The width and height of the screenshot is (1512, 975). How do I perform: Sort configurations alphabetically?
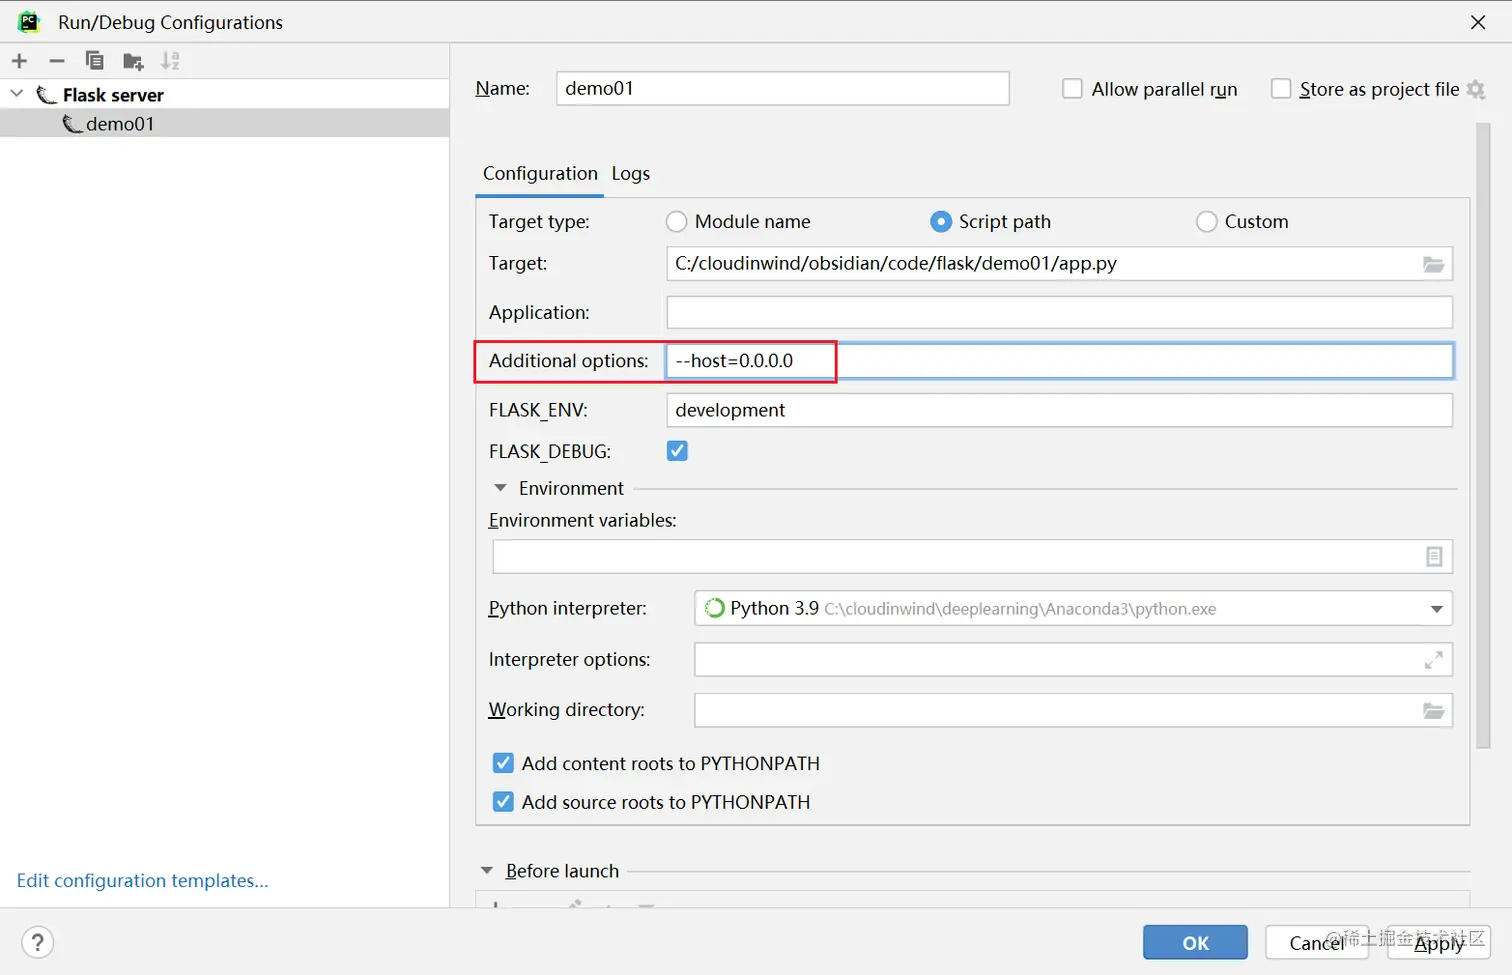pyautogui.click(x=171, y=61)
